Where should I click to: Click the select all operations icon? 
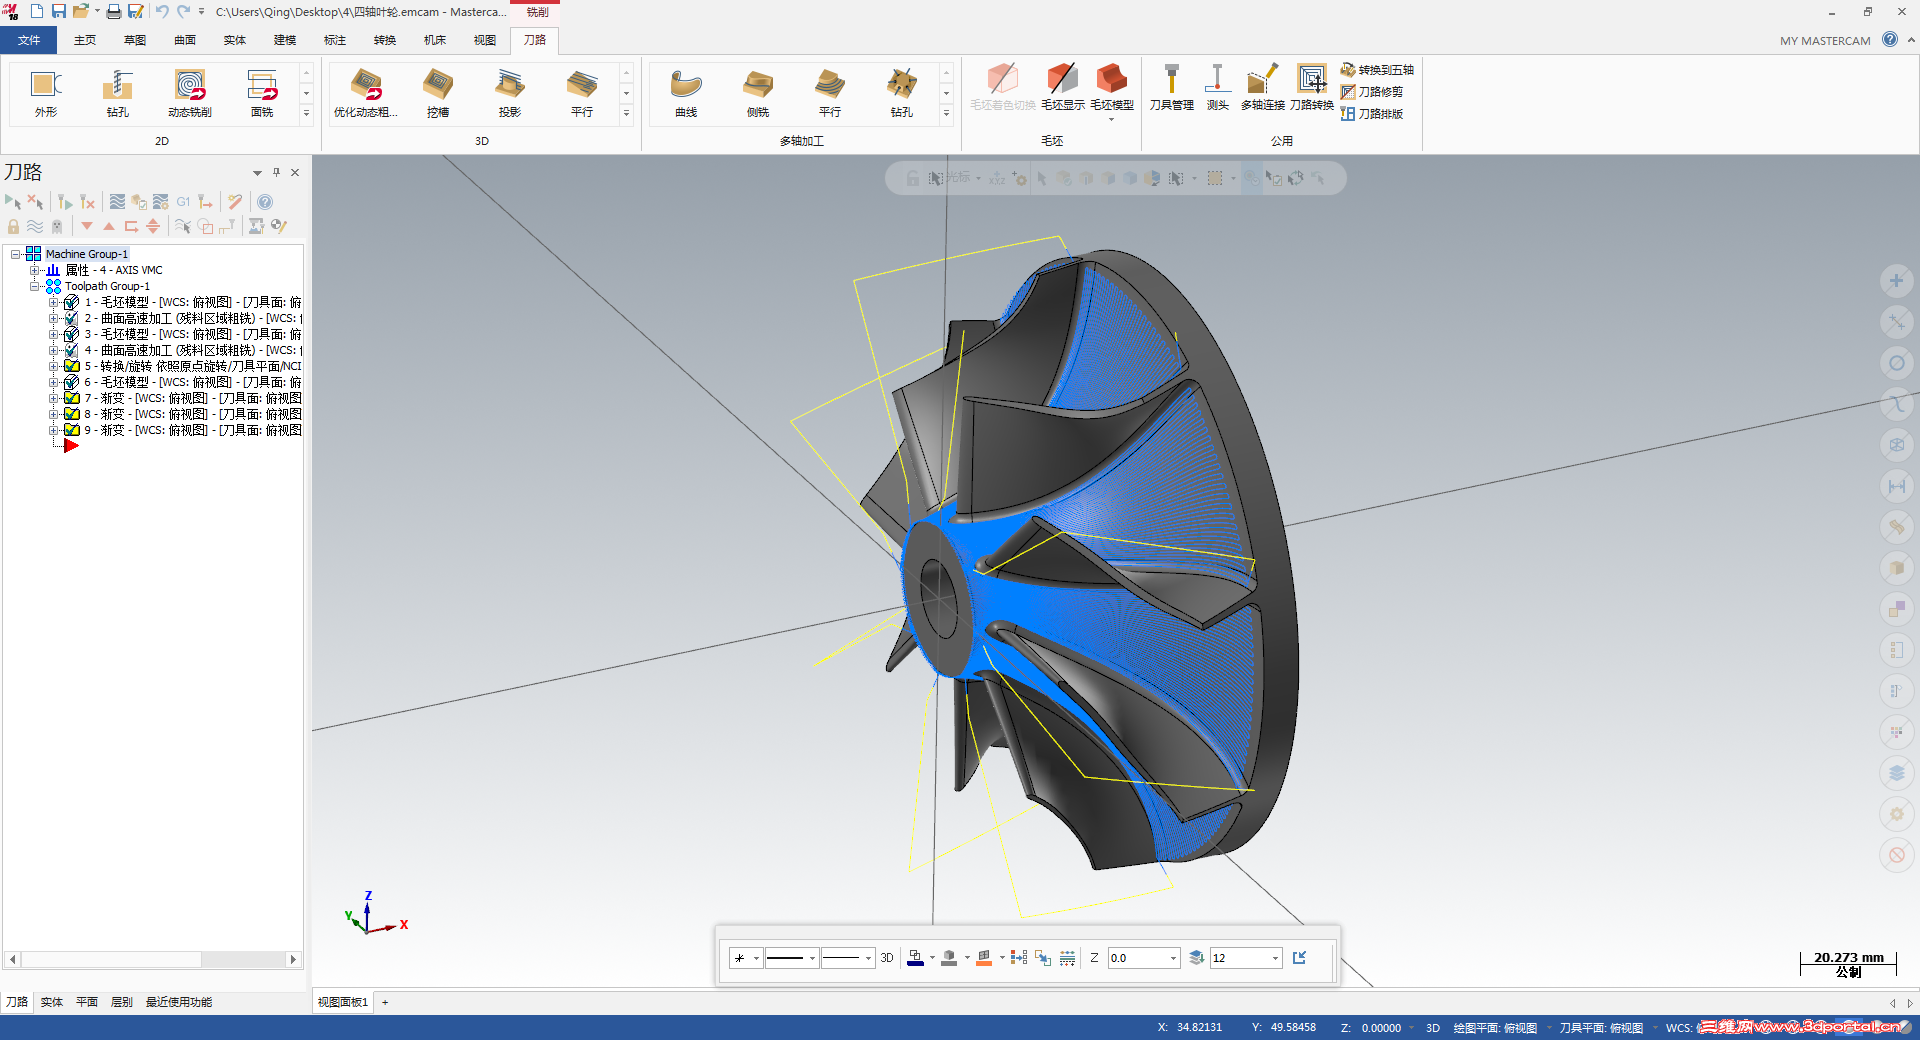coord(13,202)
